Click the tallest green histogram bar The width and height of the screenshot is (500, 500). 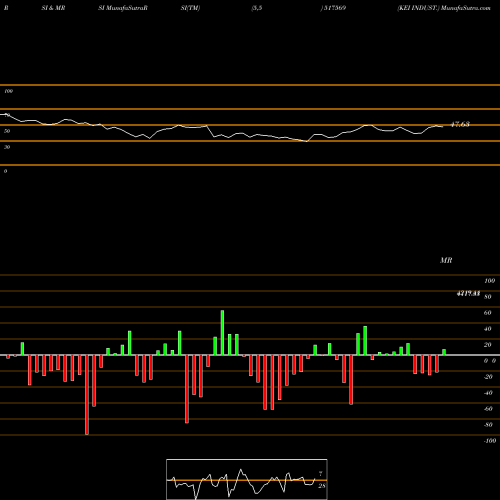pos(222,332)
